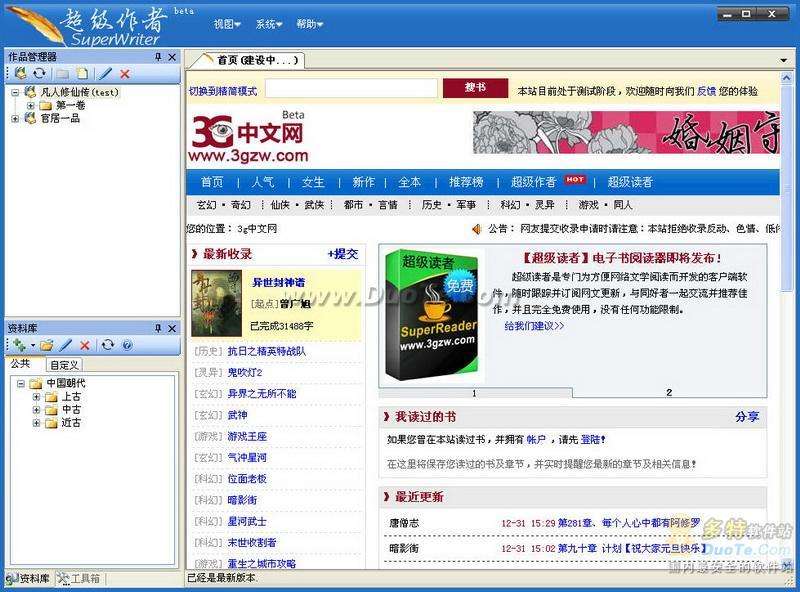Open the 帮助 menu
This screenshot has height=592, width=800.
point(310,24)
